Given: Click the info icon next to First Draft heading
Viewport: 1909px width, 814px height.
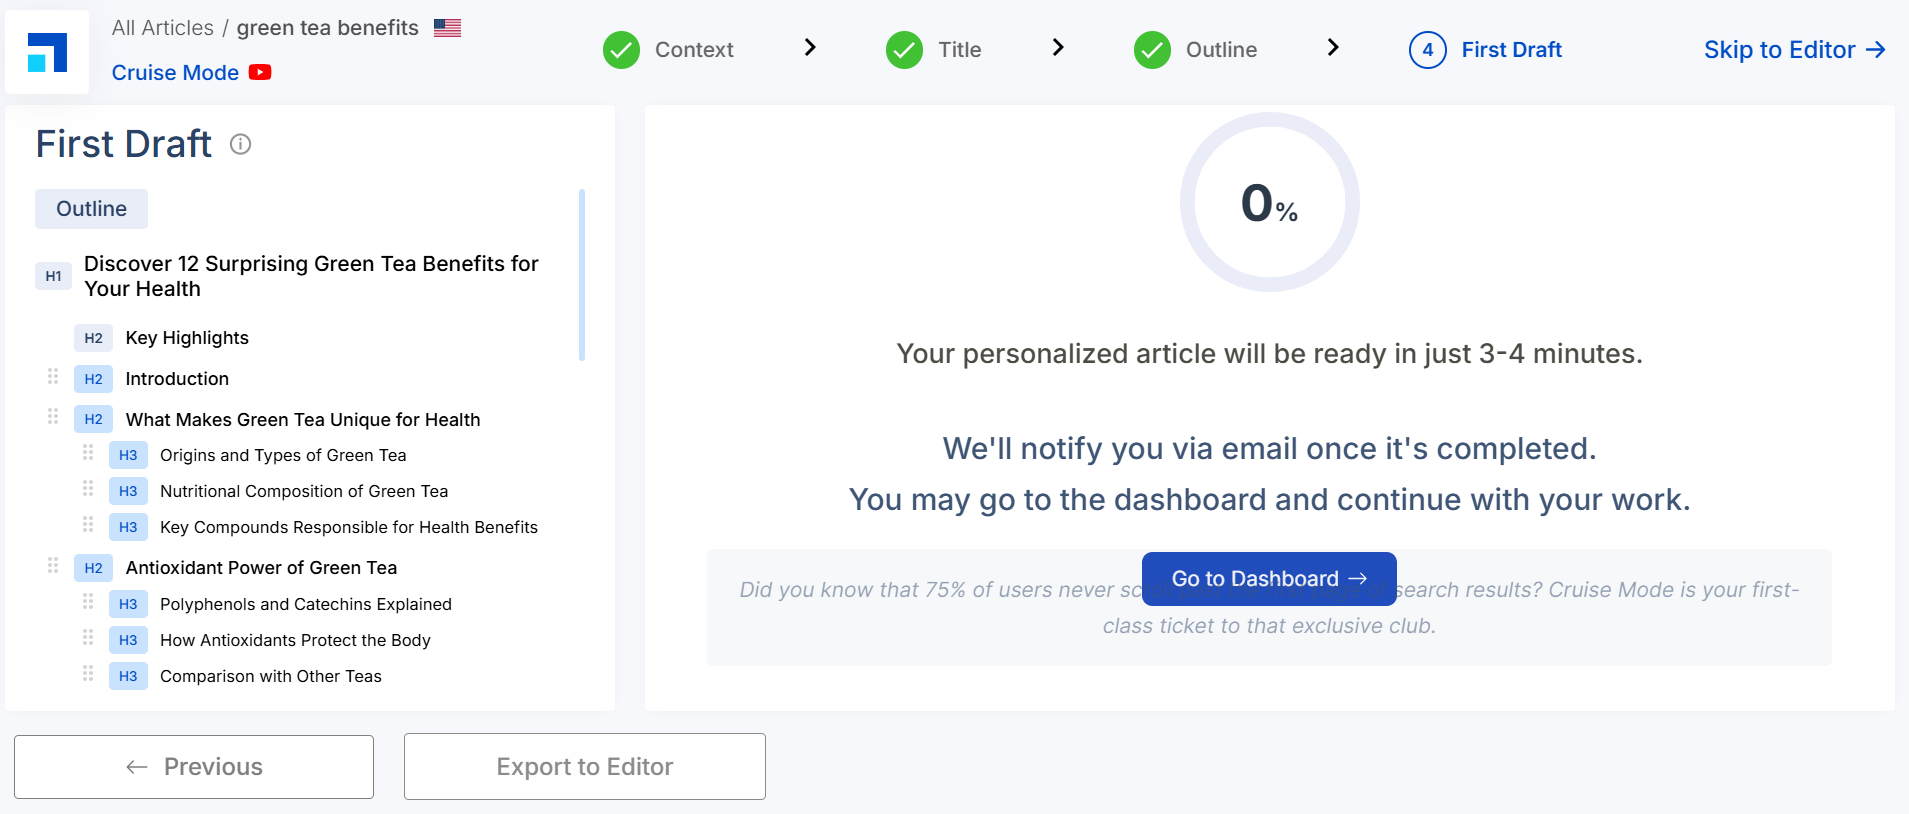Looking at the screenshot, I should point(240,145).
